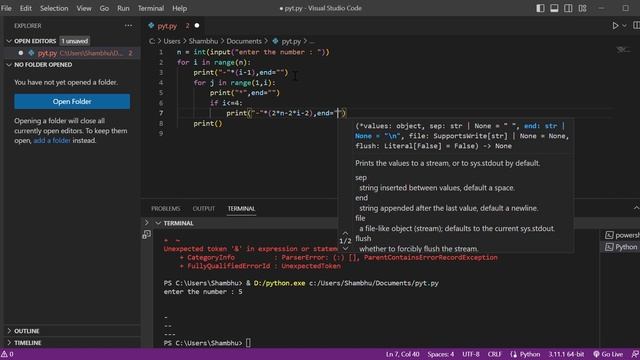Image resolution: width=640 pixels, height=360 pixels.
Task: Click terminal gutter icon below chevron
Action: [x=147, y=235]
